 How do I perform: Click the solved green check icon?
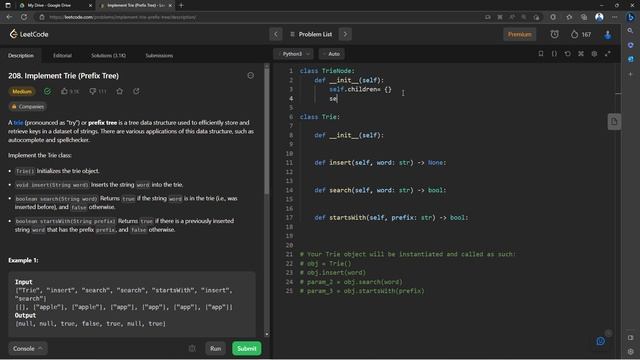click(47, 91)
